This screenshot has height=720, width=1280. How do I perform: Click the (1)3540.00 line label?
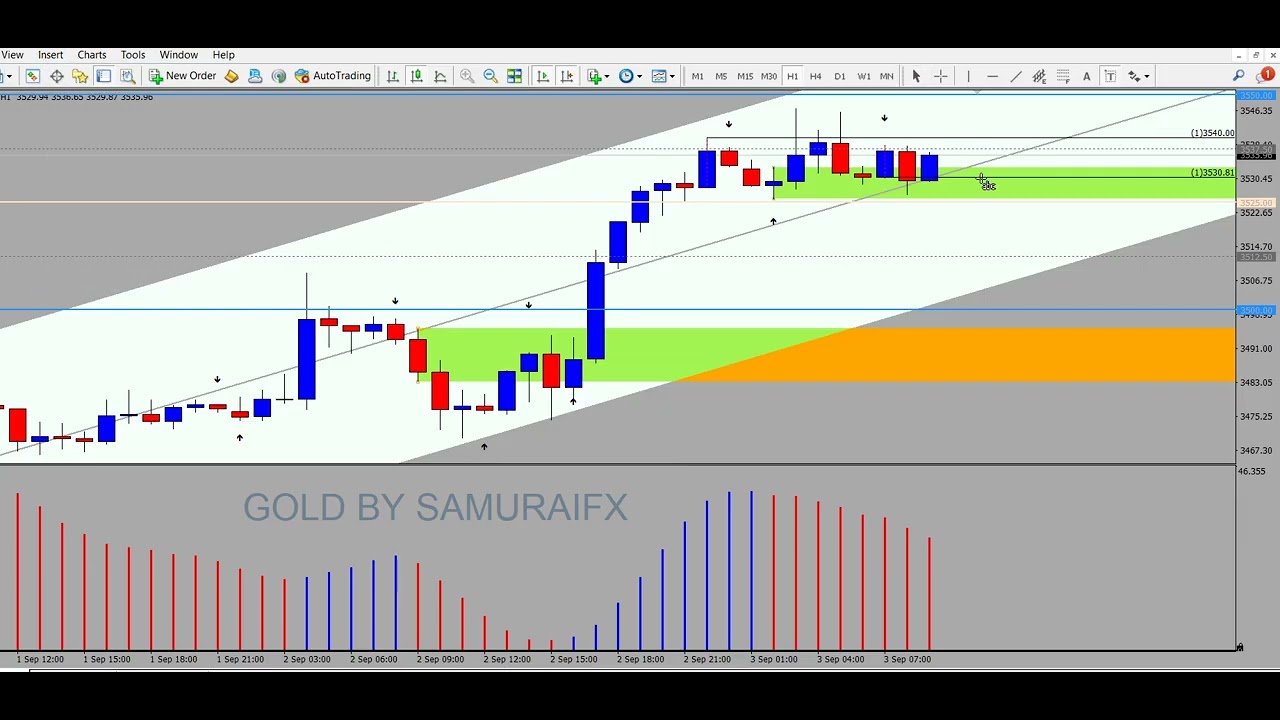coord(1212,133)
